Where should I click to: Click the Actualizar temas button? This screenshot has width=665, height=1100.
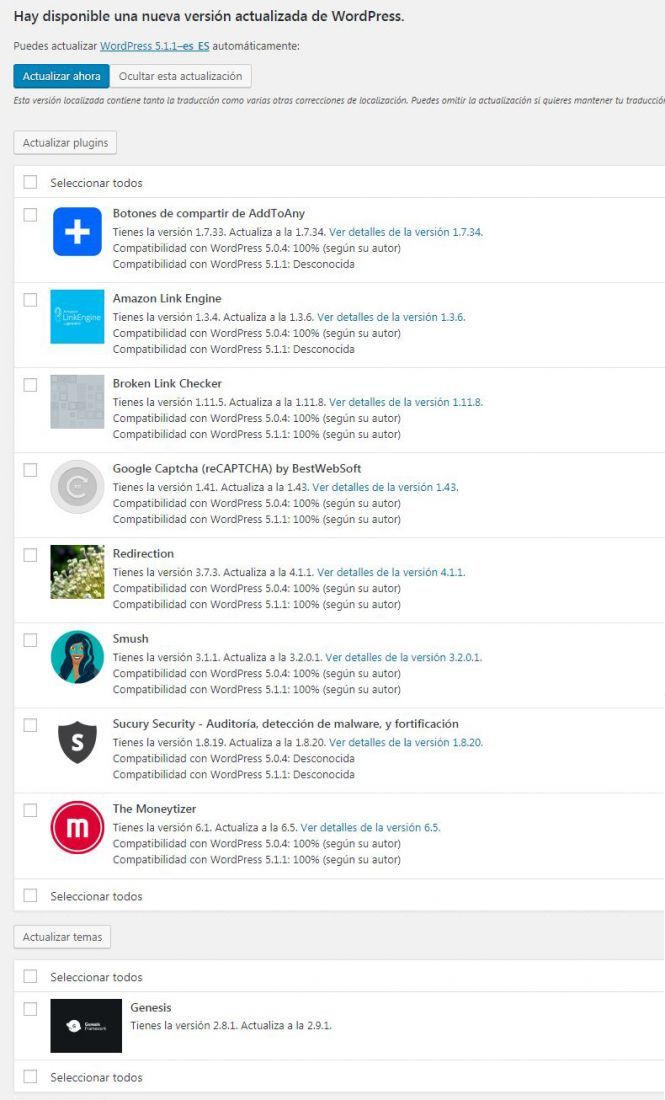tap(62, 937)
